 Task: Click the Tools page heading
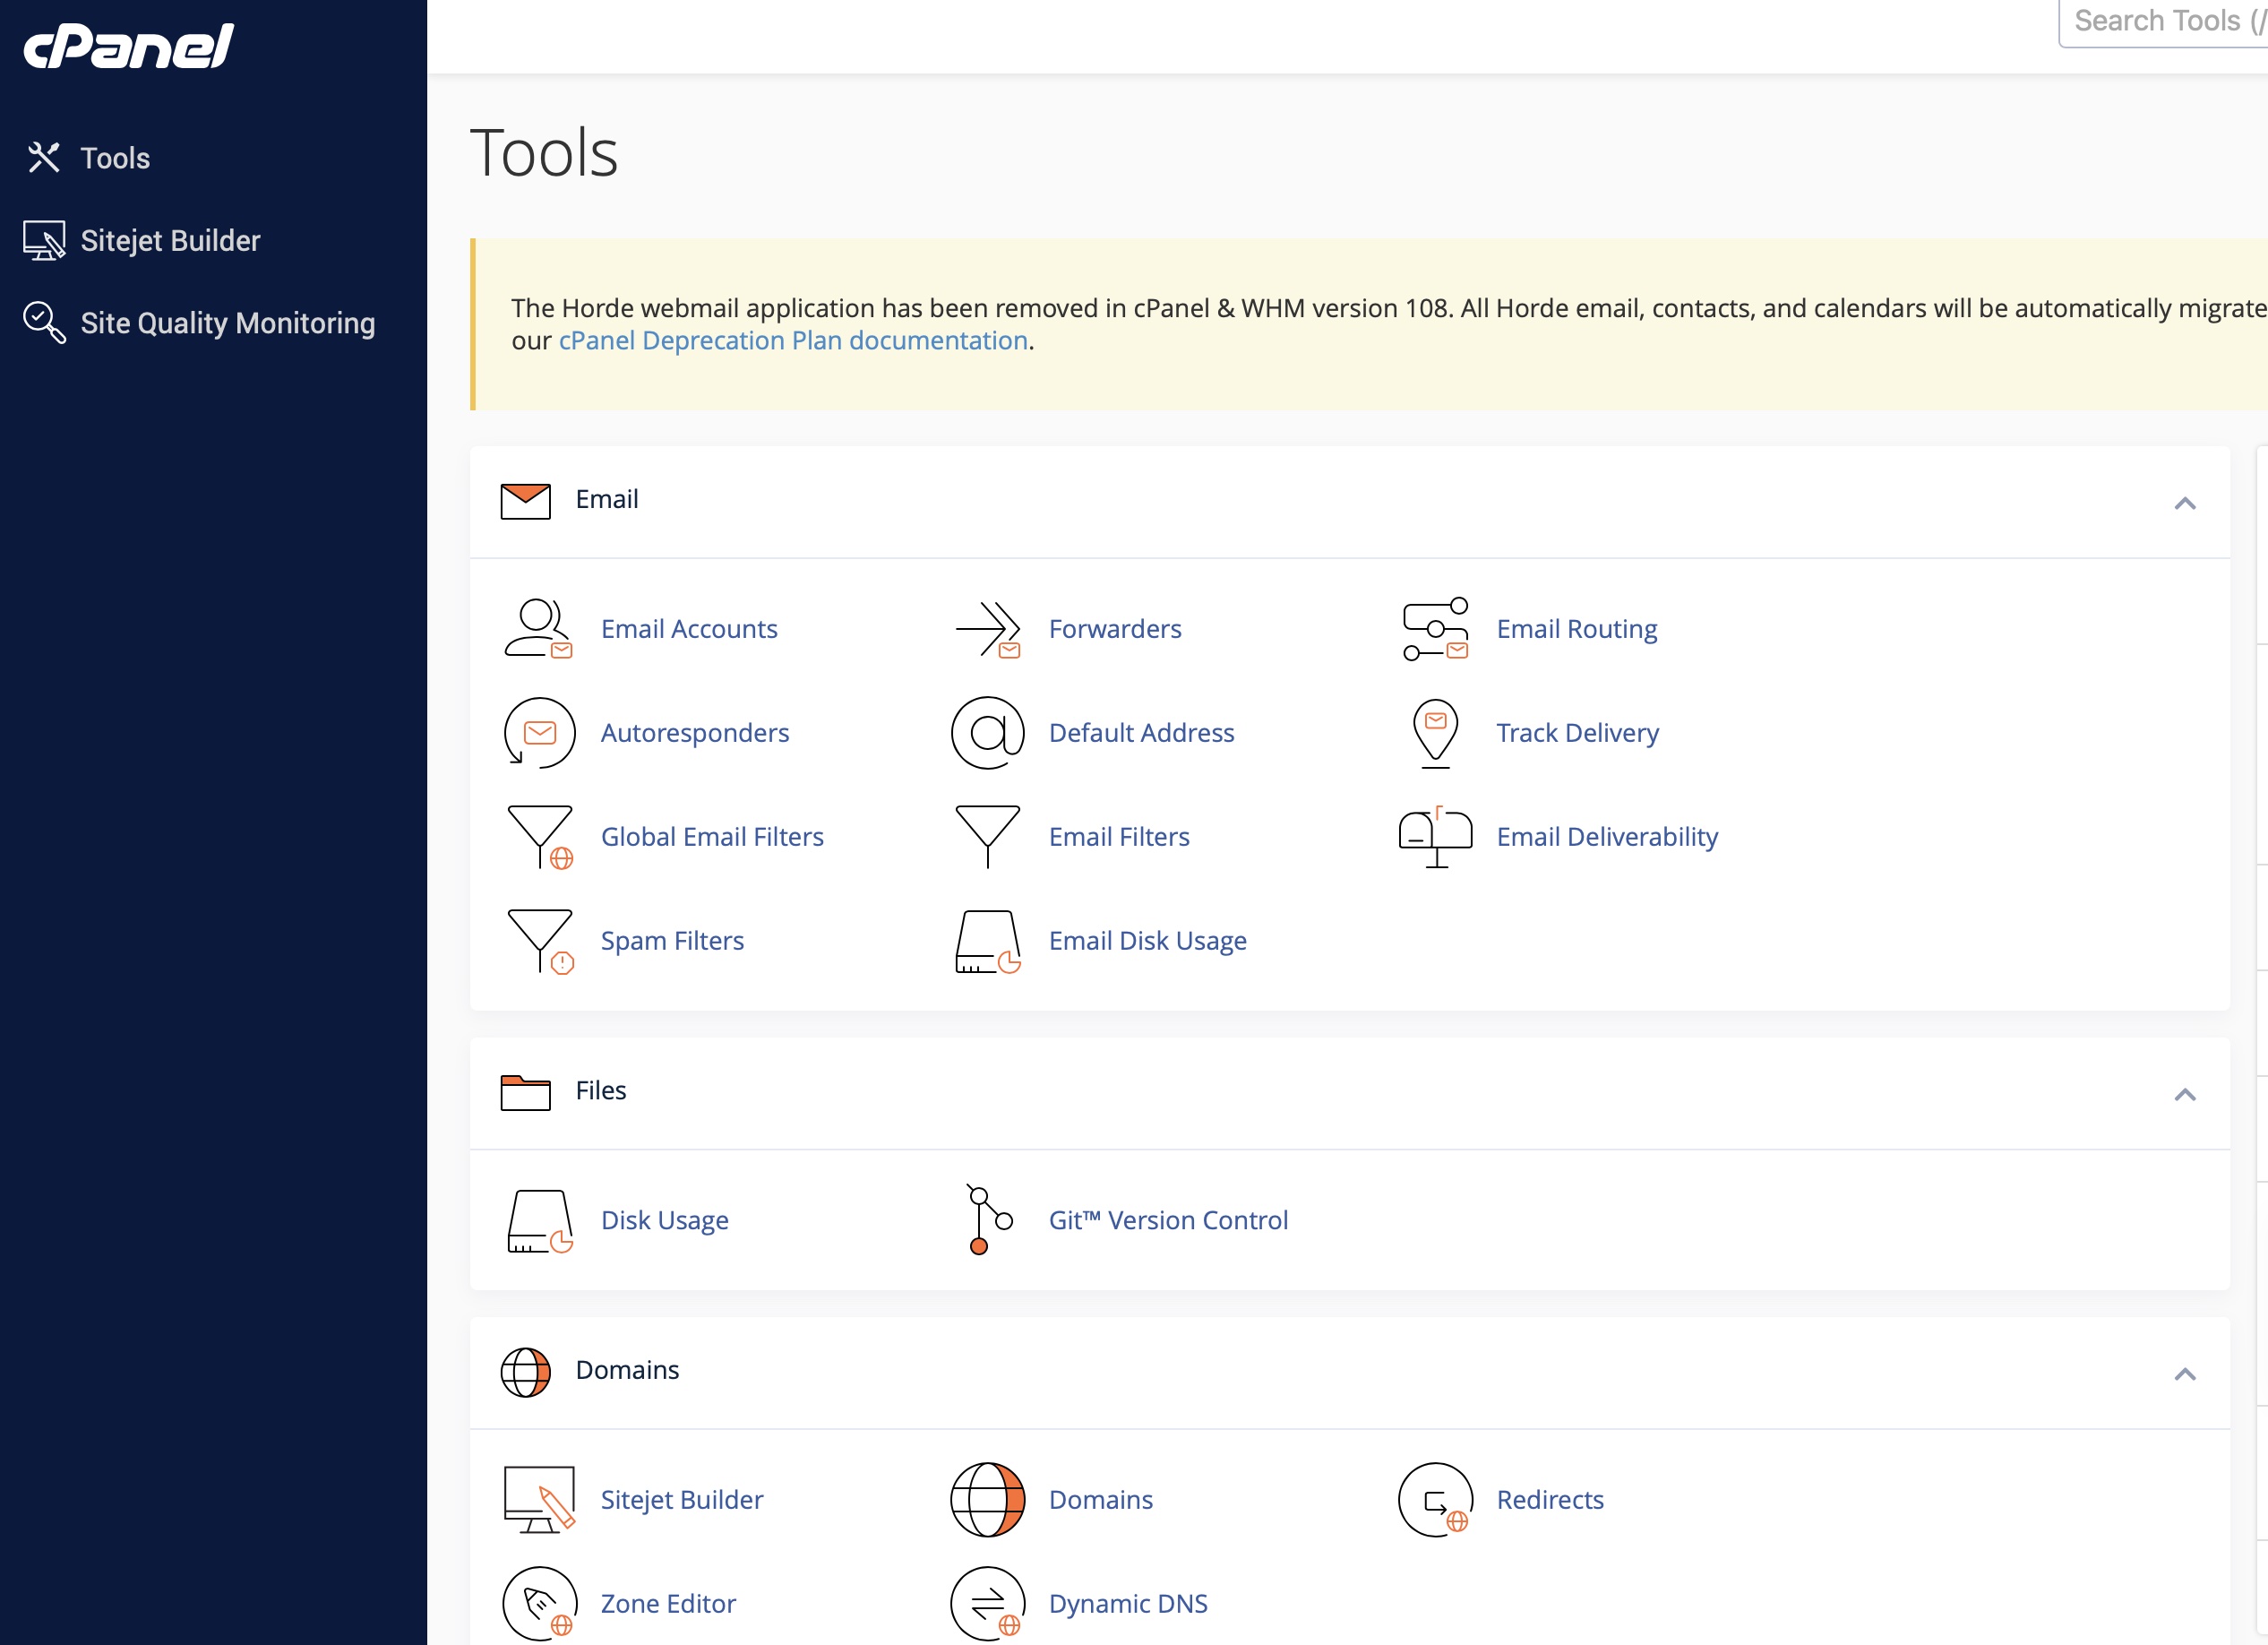544,153
